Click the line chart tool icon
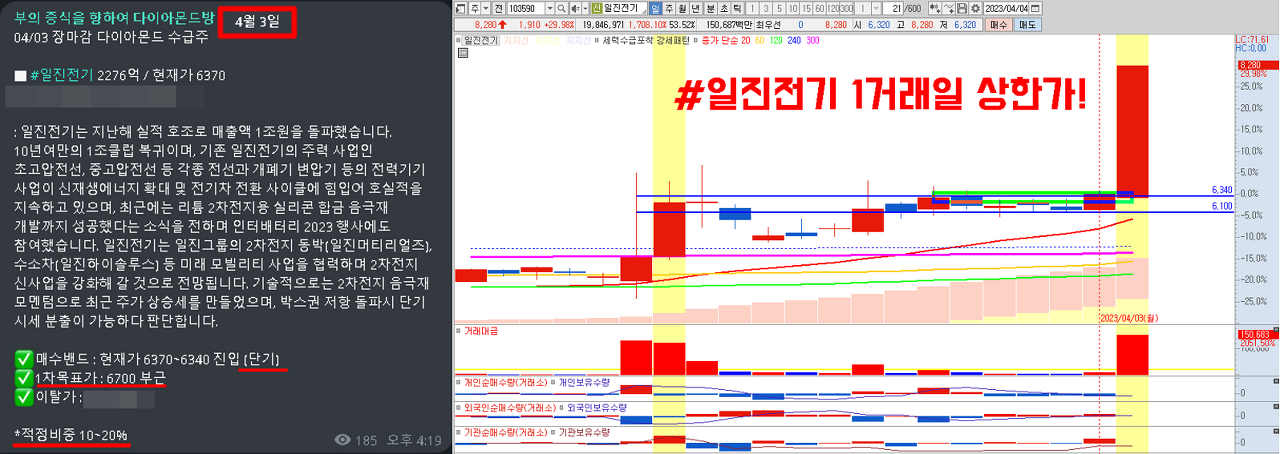 pos(949,8)
